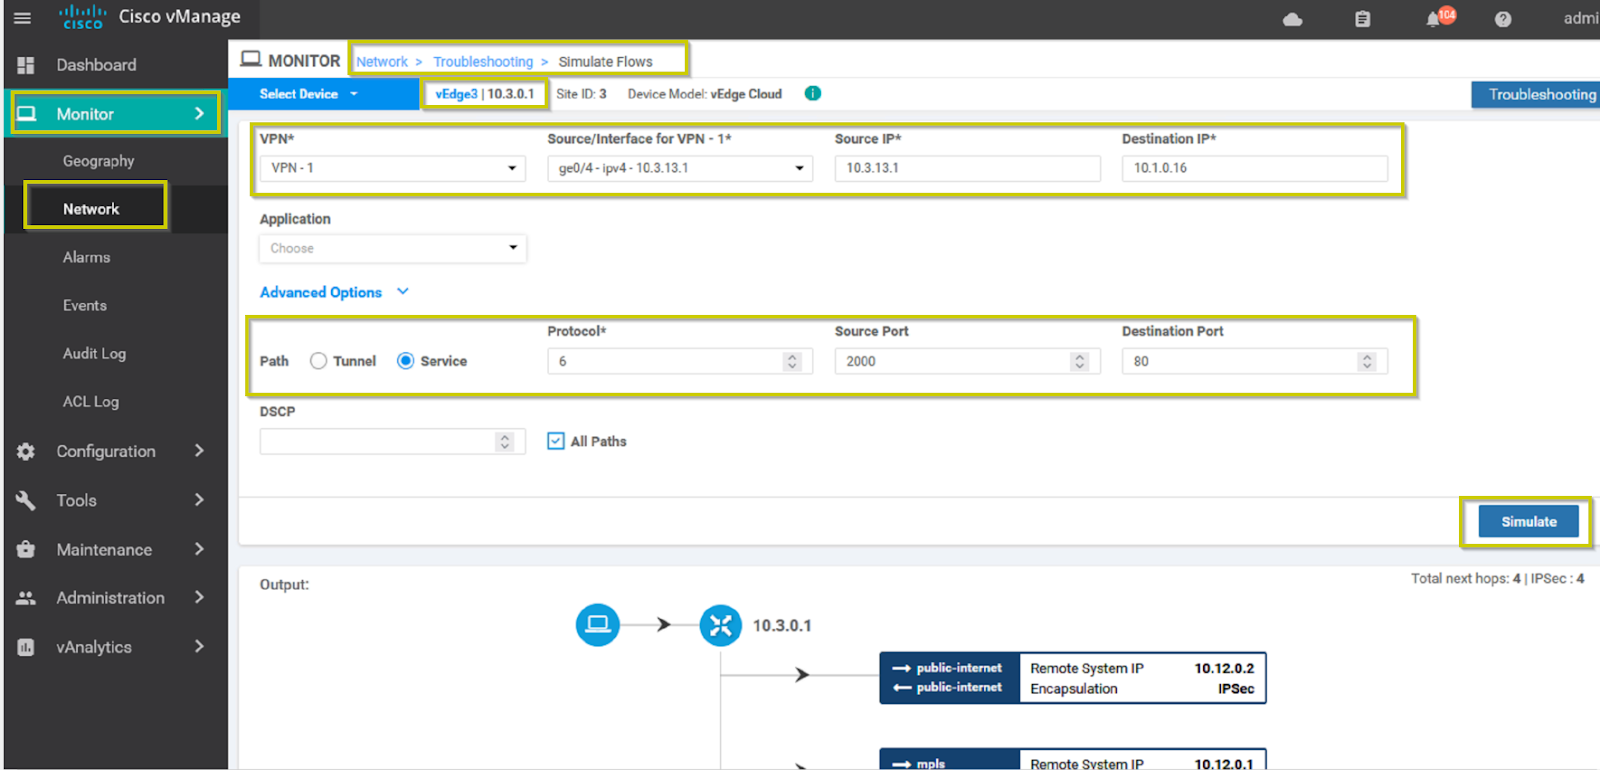Image resolution: width=1600 pixels, height=770 pixels.
Task: Click the Troubleshooting button at top right
Action: tap(1536, 94)
